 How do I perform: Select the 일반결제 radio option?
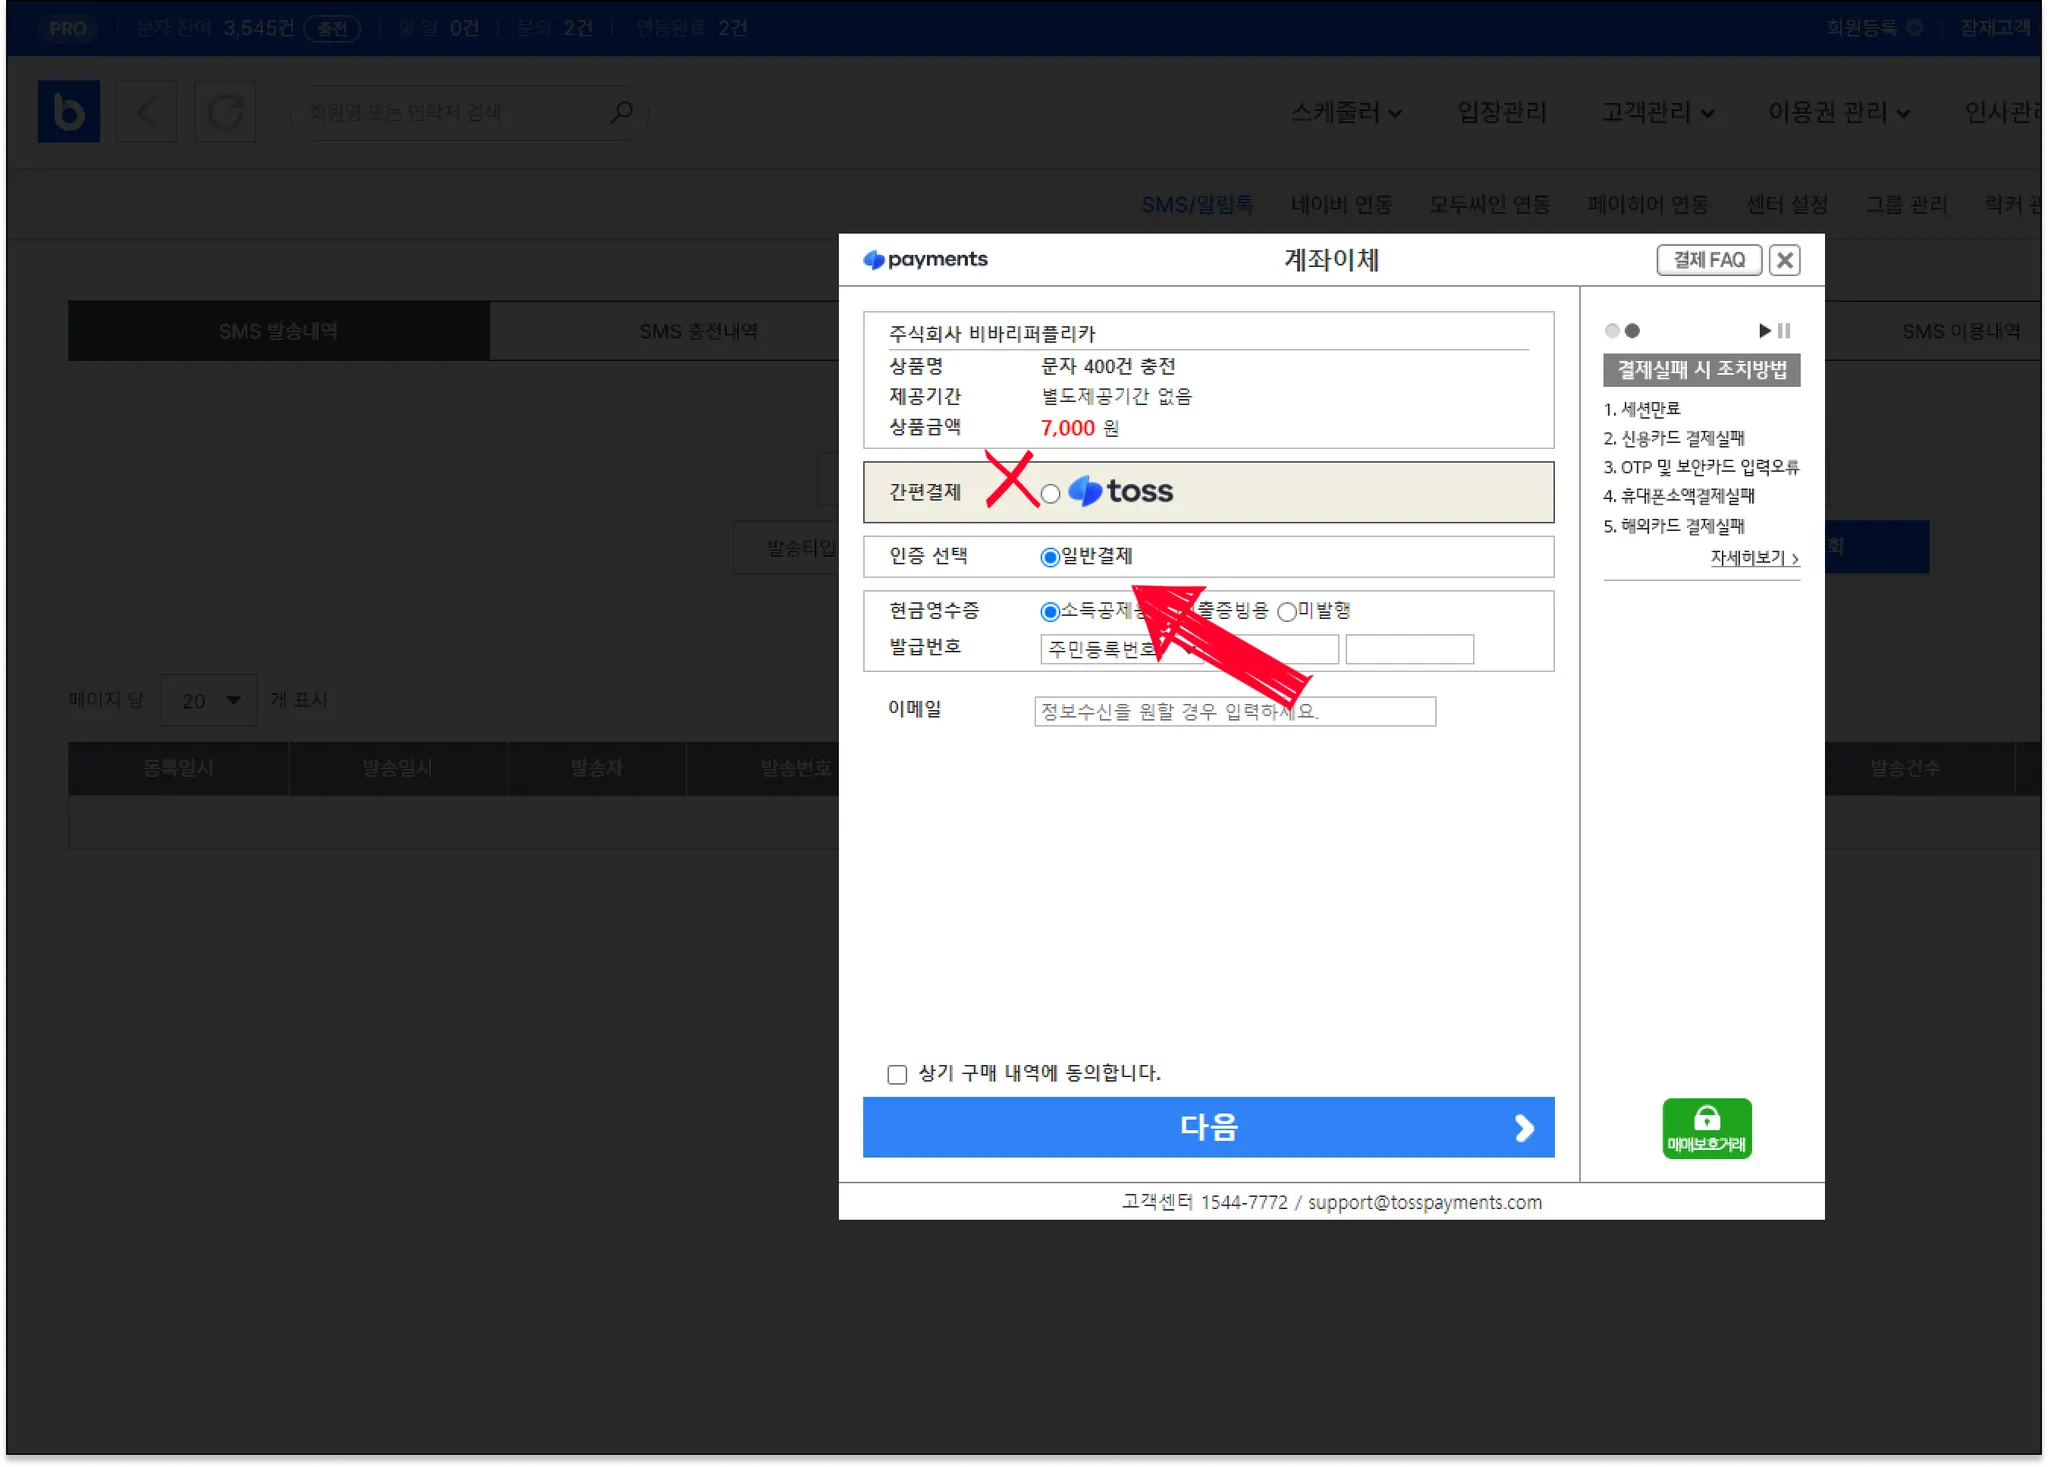click(1050, 557)
